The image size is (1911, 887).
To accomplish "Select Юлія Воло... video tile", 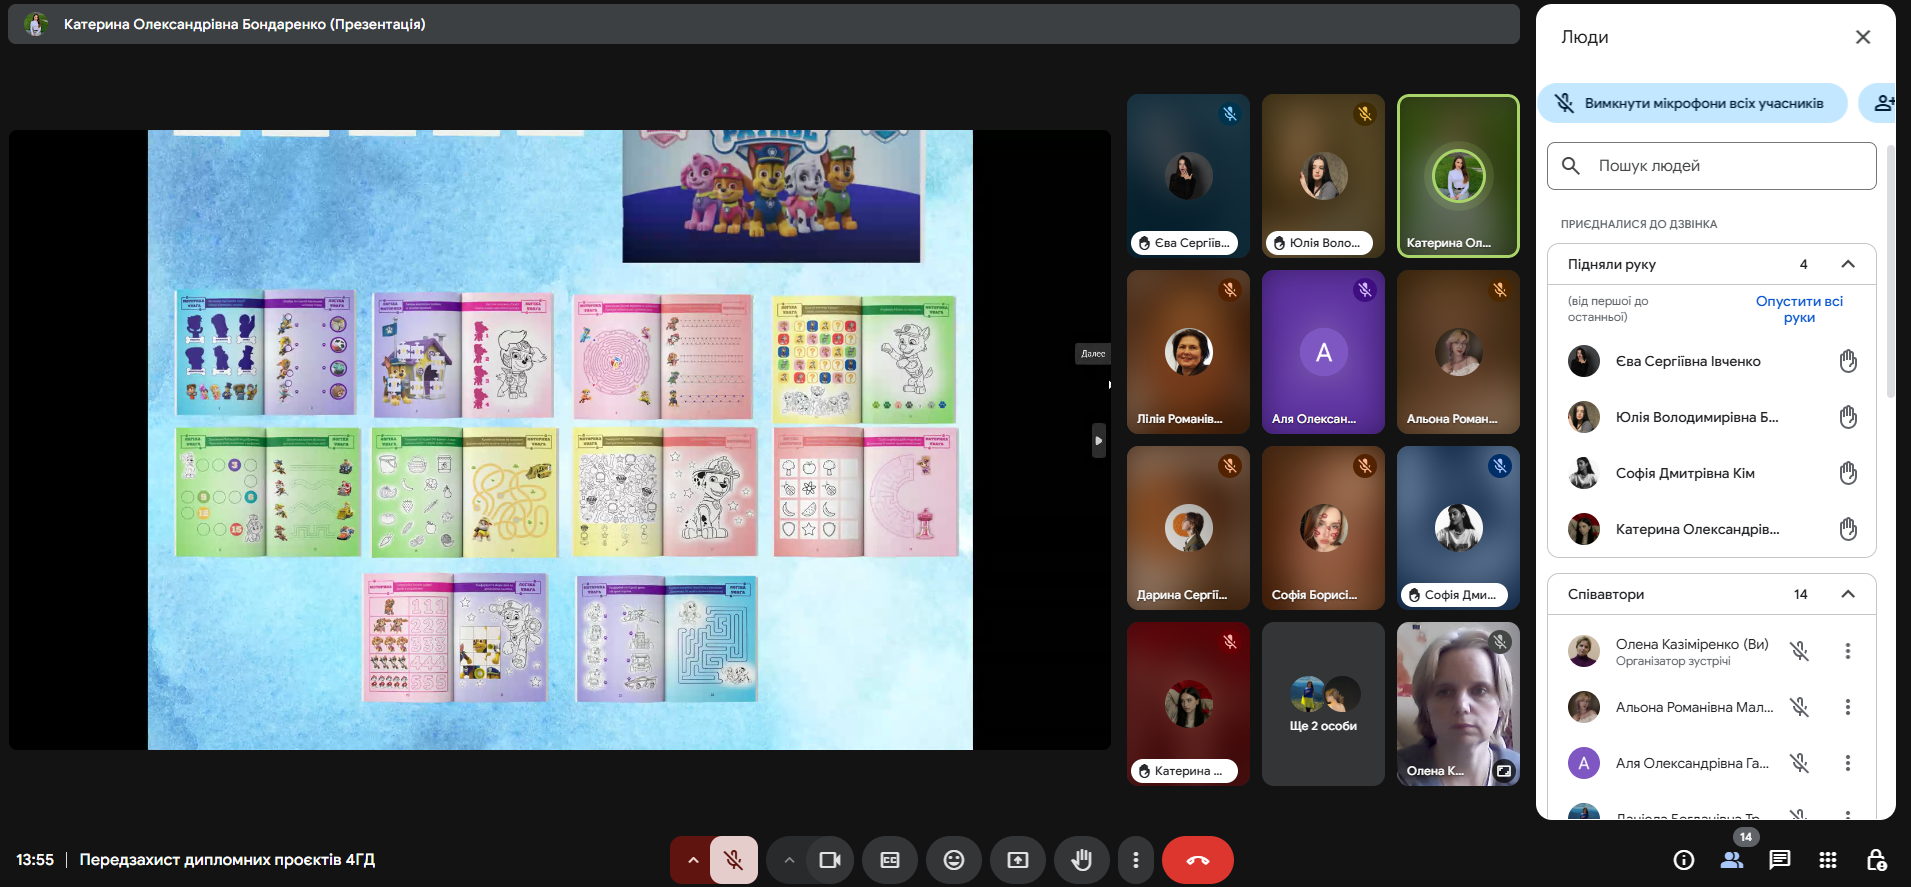I will (x=1323, y=176).
